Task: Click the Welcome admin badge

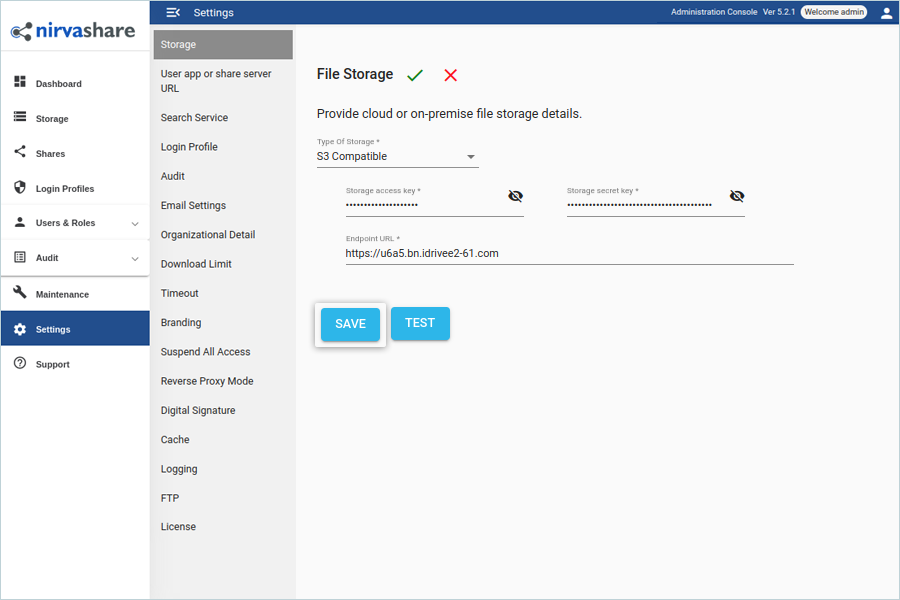Action: tap(833, 12)
